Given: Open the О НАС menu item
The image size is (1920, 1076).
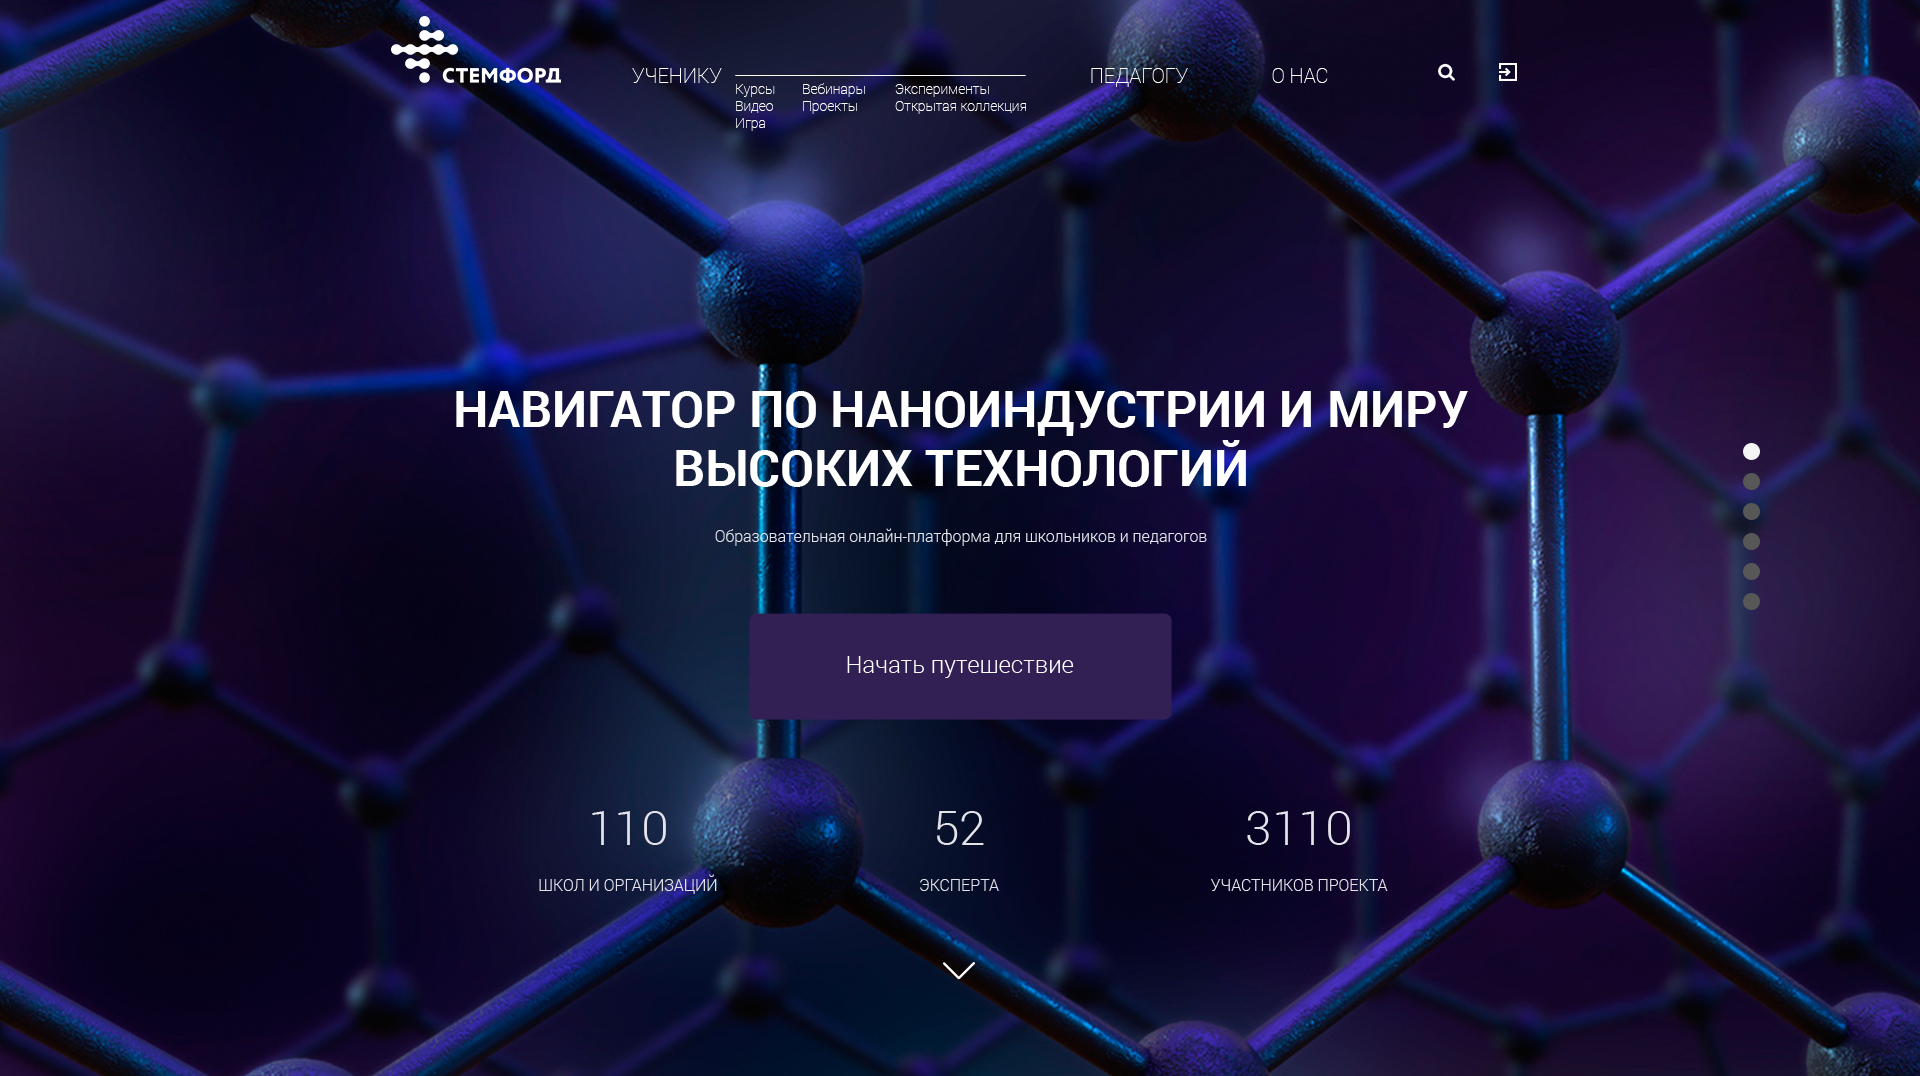Looking at the screenshot, I should [x=1299, y=76].
